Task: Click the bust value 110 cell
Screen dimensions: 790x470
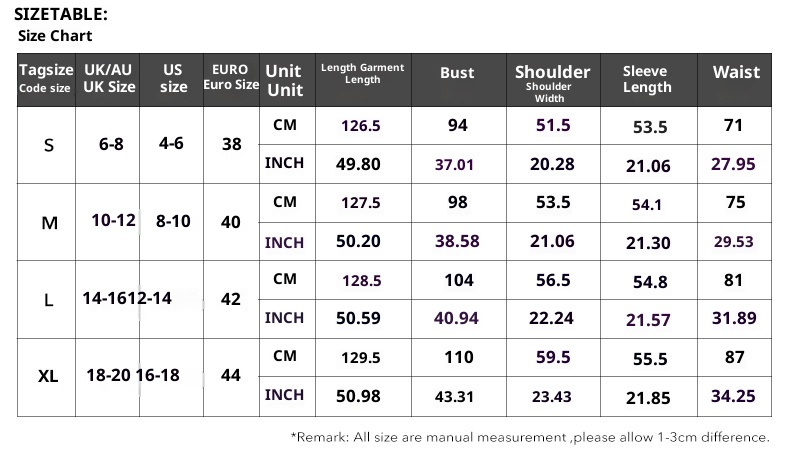Action: click(457, 357)
